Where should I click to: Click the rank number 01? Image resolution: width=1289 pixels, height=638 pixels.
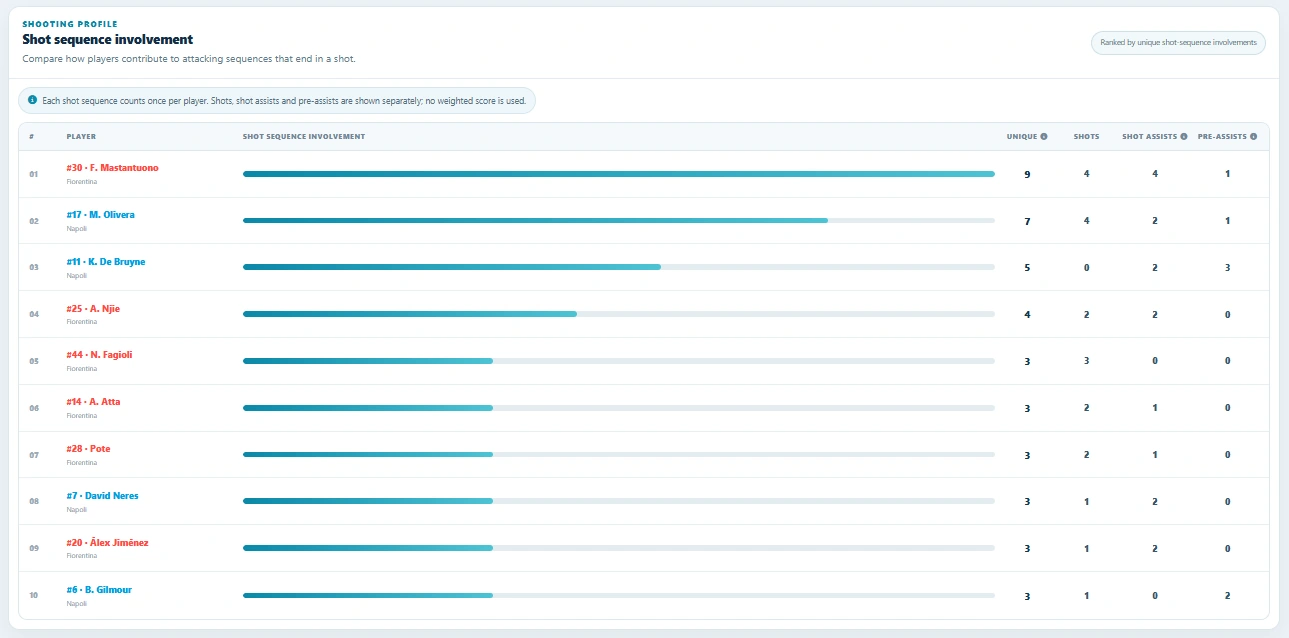tap(33, 174)
